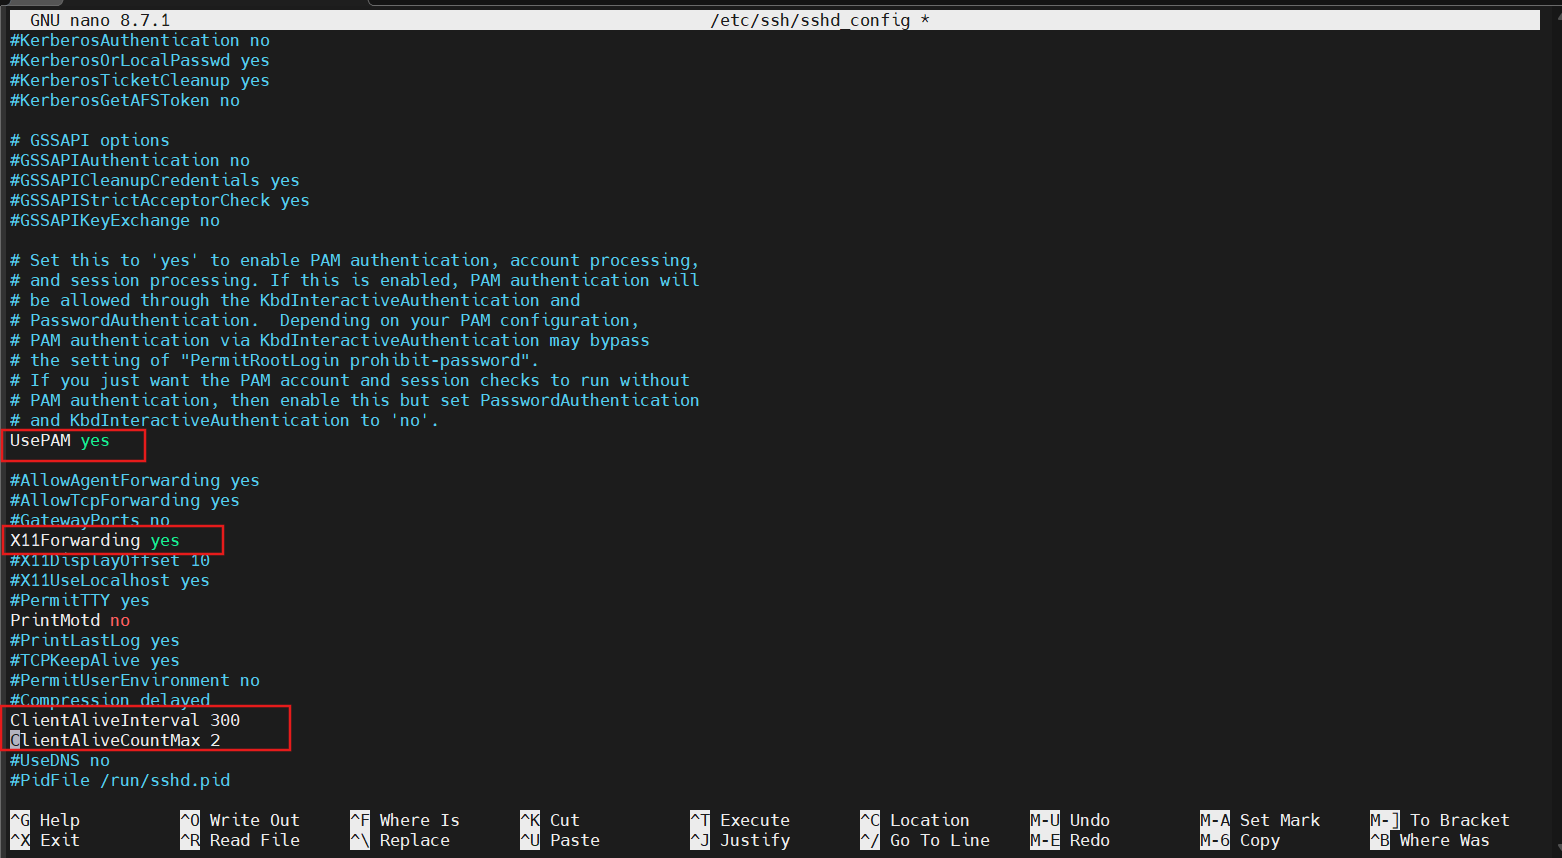This screenshot has width=1562, height=858.
Task: Click the comment line ending with 'to no'
Action: click(225, 420)
